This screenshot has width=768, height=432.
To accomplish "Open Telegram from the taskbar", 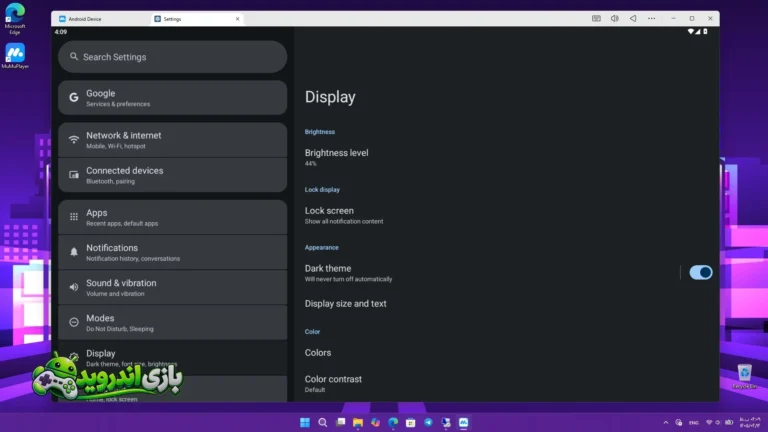I will pyautogui.click(x=429, y=422).
